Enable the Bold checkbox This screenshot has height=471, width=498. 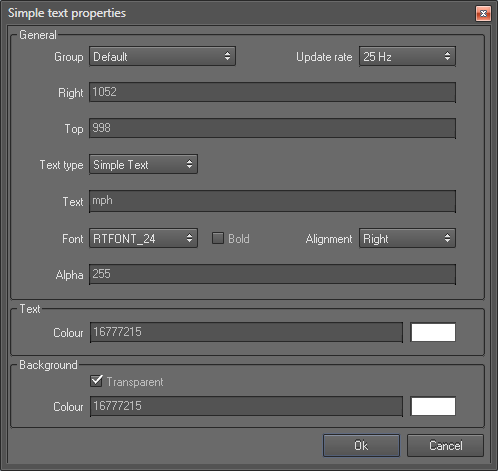218,238
